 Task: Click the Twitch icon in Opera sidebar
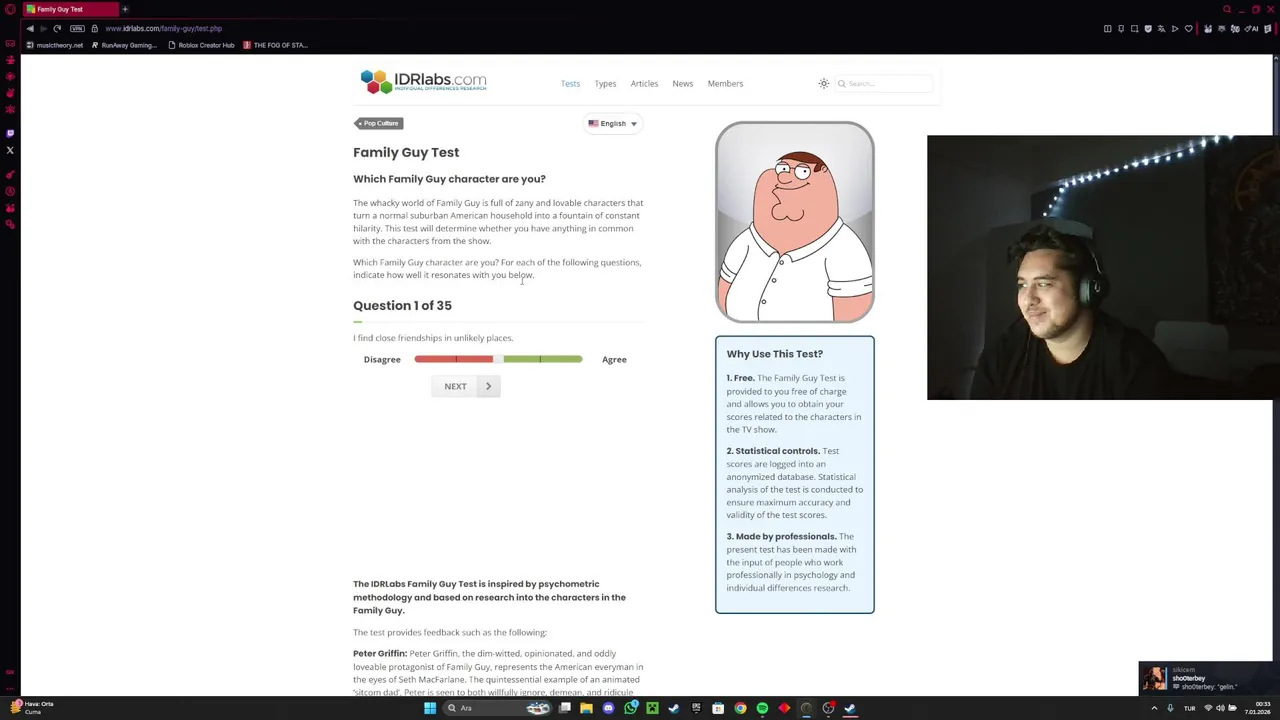(x=10, y=133)
